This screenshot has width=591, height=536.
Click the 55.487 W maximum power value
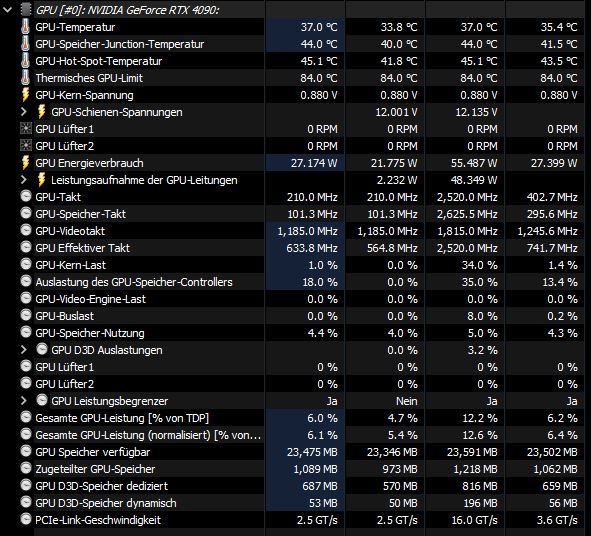474,163
